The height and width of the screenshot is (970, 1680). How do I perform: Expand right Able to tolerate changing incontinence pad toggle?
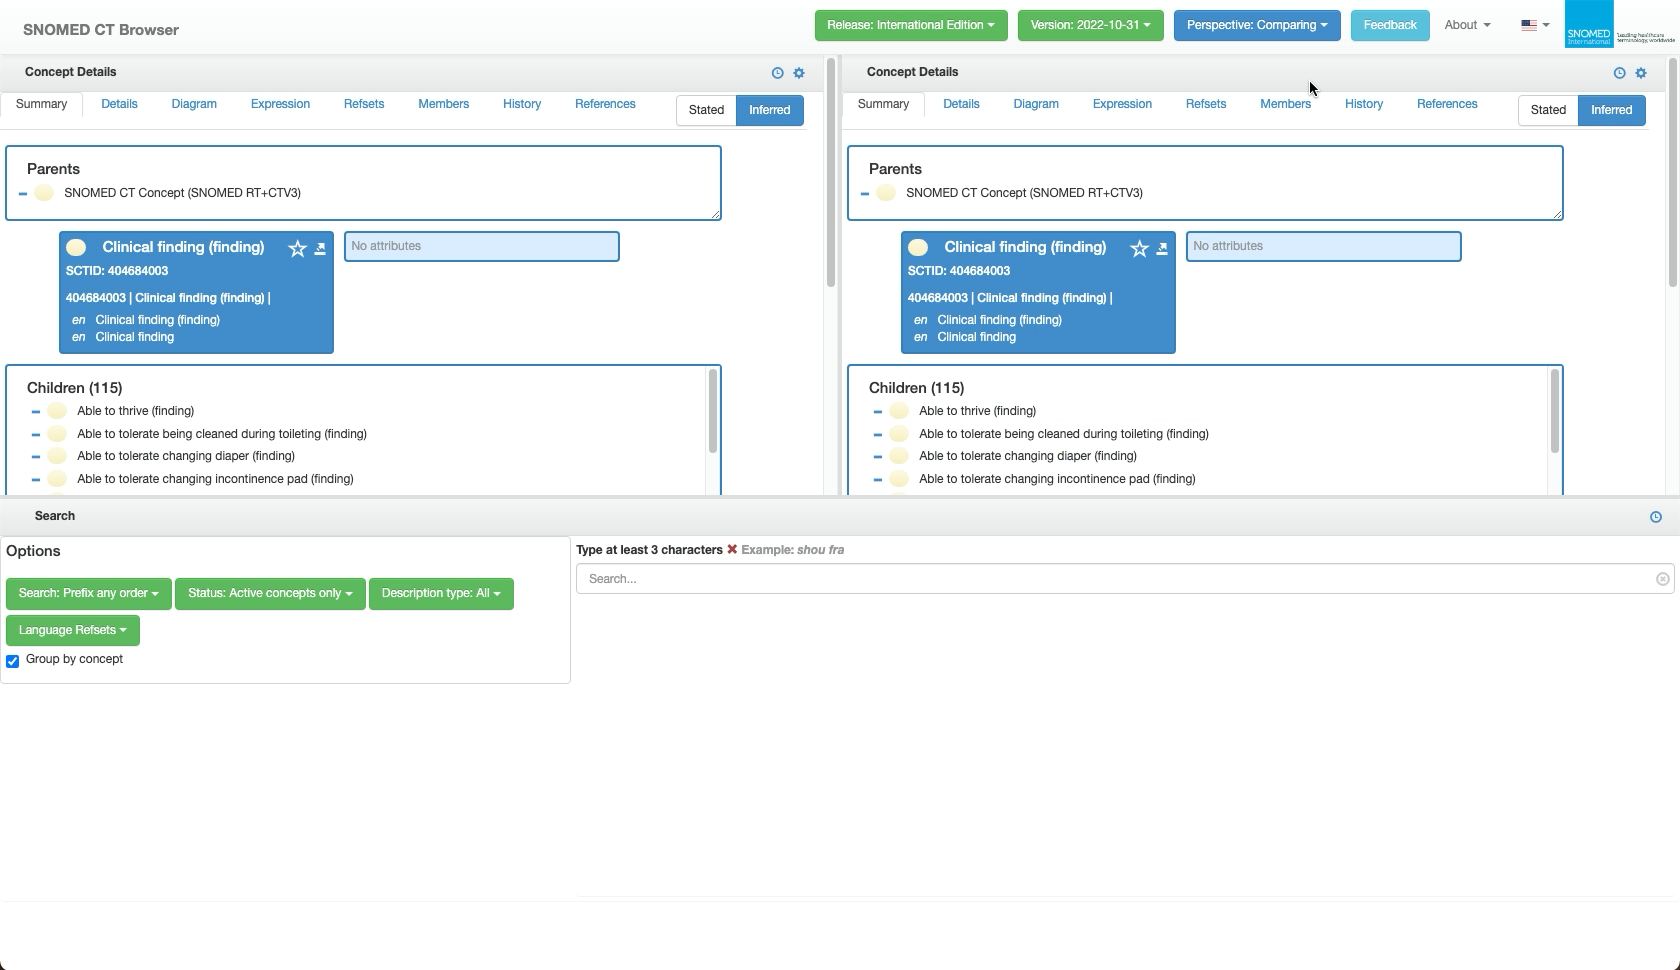878,479
